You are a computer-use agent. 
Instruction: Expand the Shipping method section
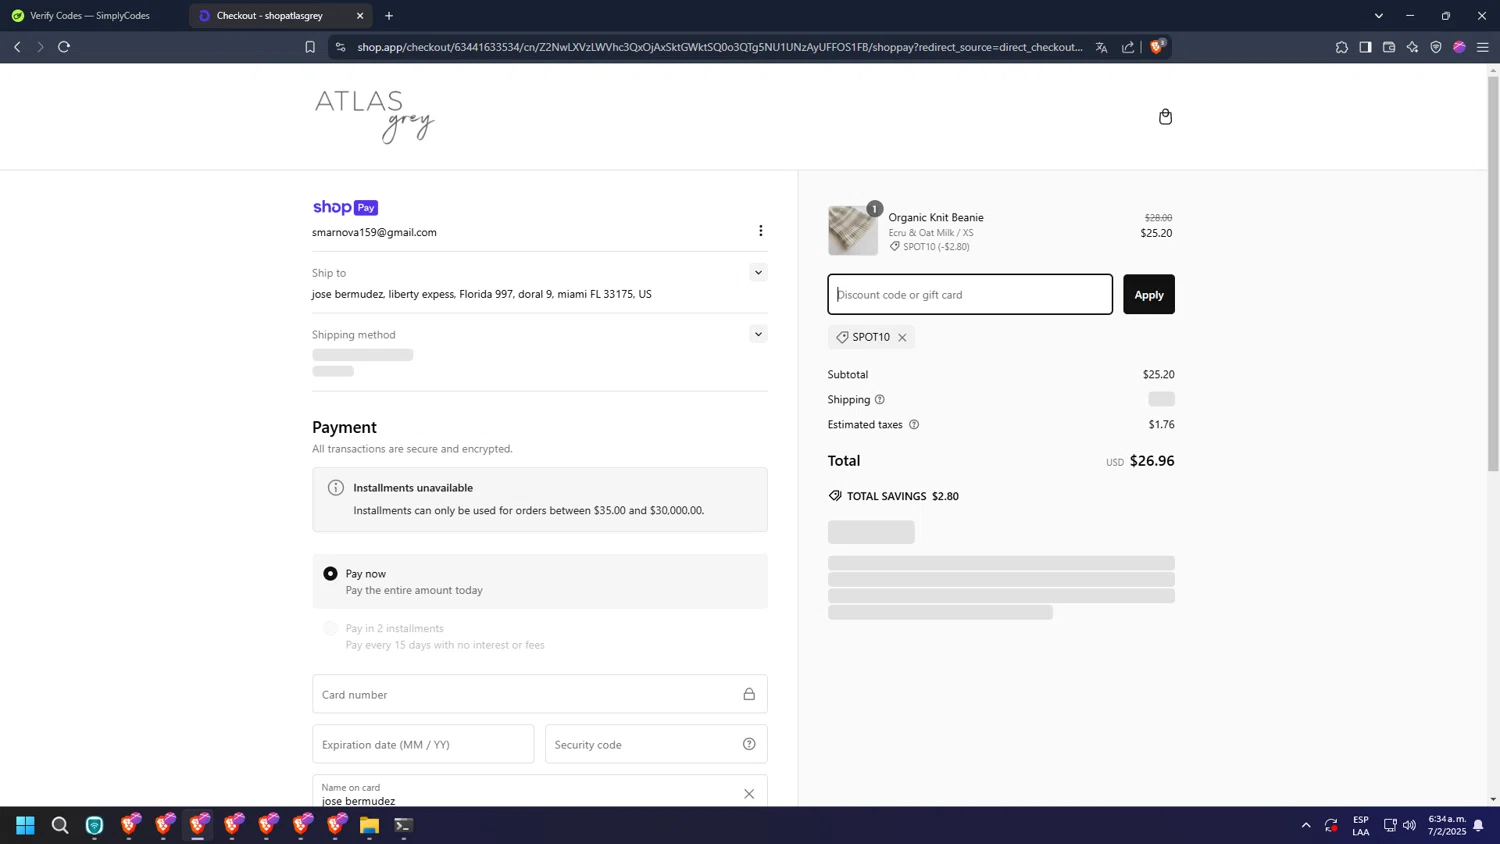pyautogui.click(x=758, y=334)
